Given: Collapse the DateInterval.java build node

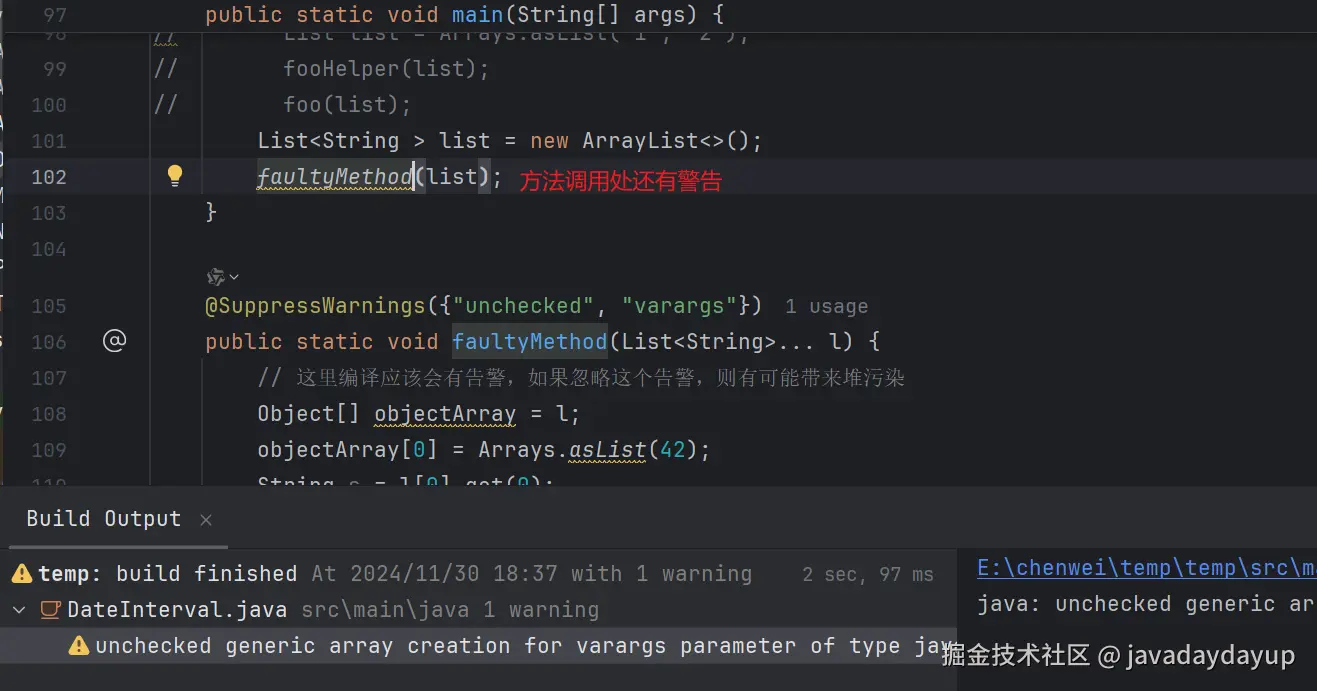Looking at the screenshot, I should click(x=20, y=610).
